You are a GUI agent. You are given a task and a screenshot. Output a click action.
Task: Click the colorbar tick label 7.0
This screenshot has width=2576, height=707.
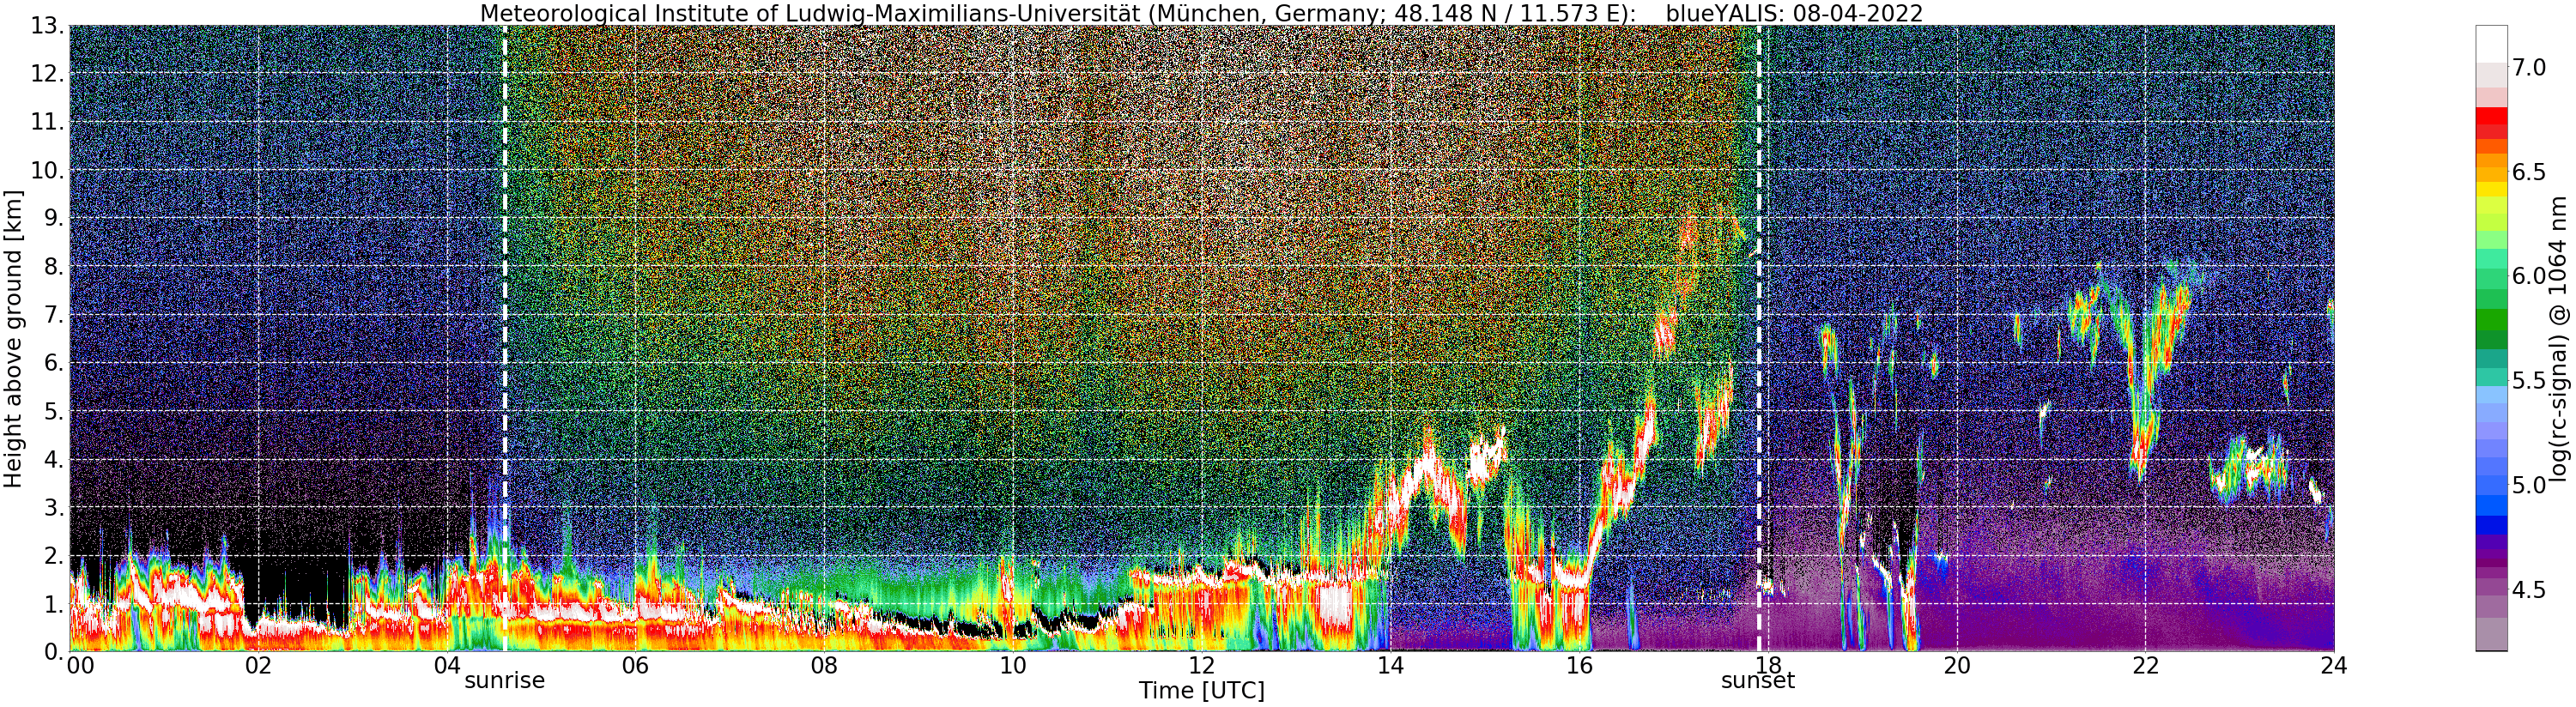[x=2528, y=68]
